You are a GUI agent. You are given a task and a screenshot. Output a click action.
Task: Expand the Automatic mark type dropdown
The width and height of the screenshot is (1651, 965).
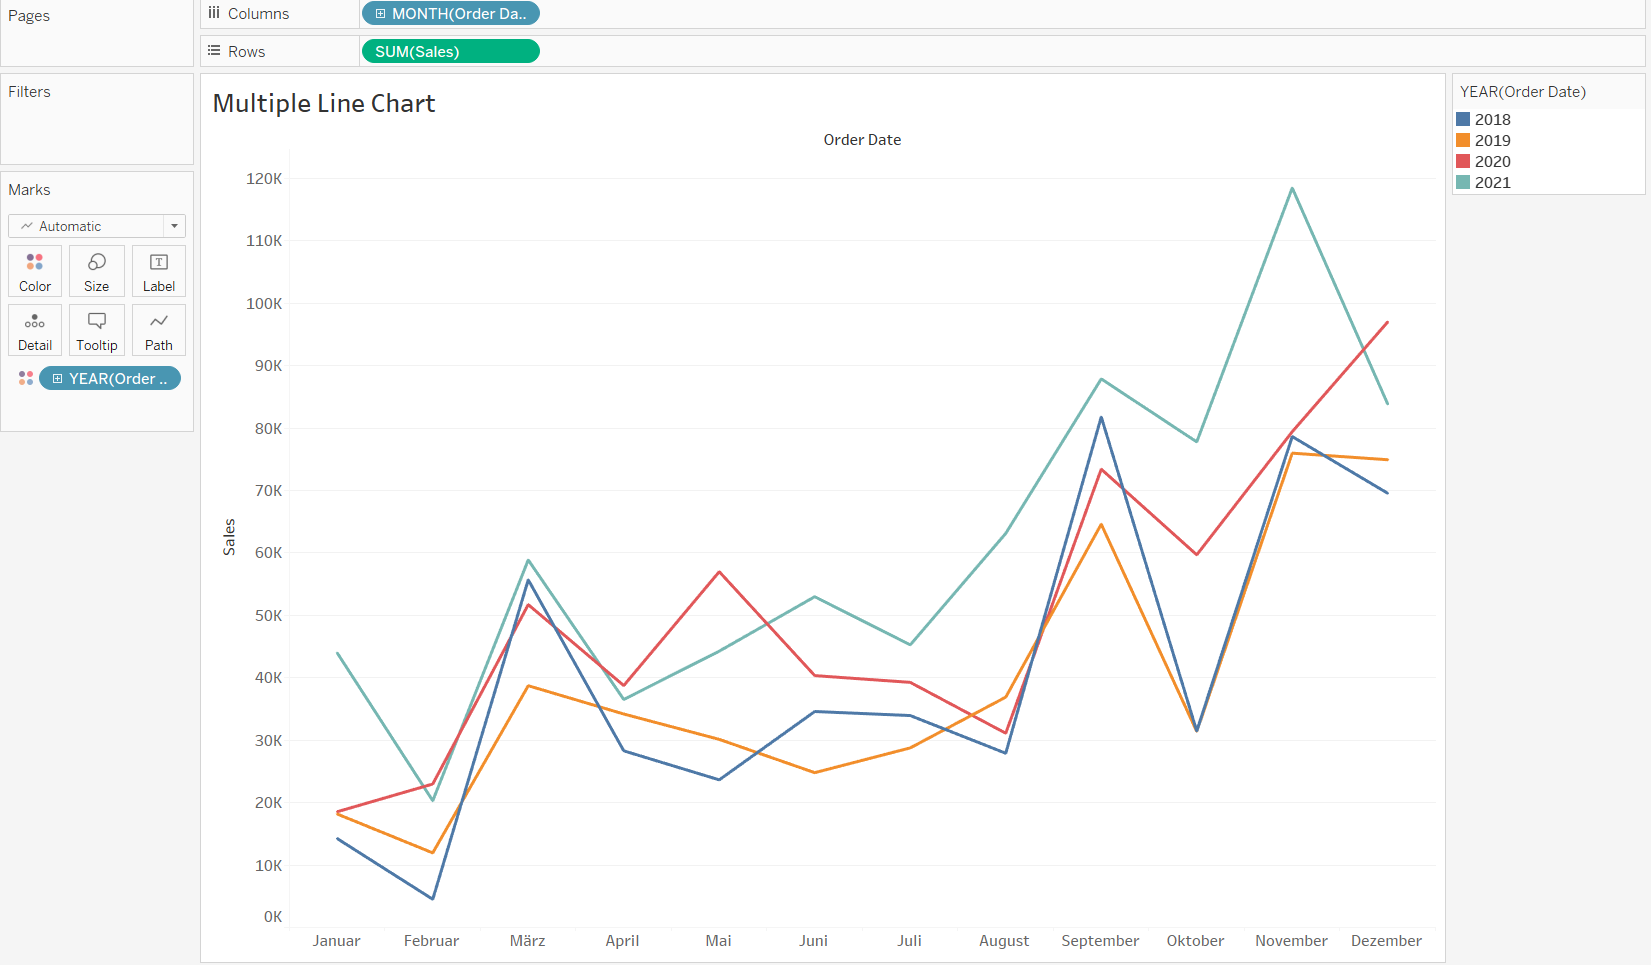click(x=97, y=226)
